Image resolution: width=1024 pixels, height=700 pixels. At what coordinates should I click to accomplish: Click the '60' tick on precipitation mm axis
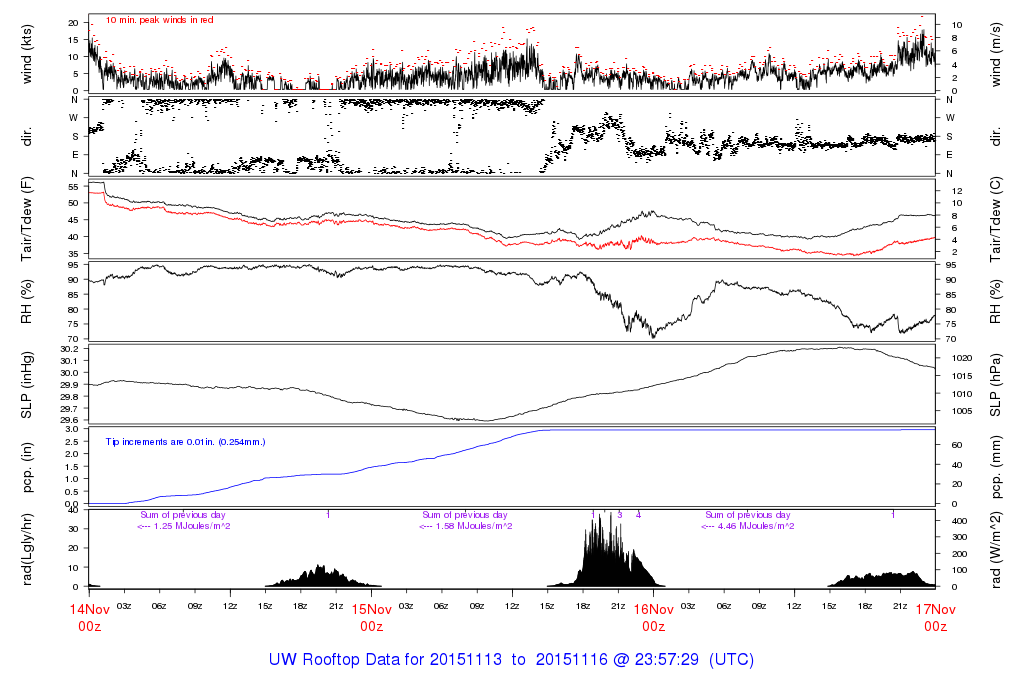coord(957,445)
